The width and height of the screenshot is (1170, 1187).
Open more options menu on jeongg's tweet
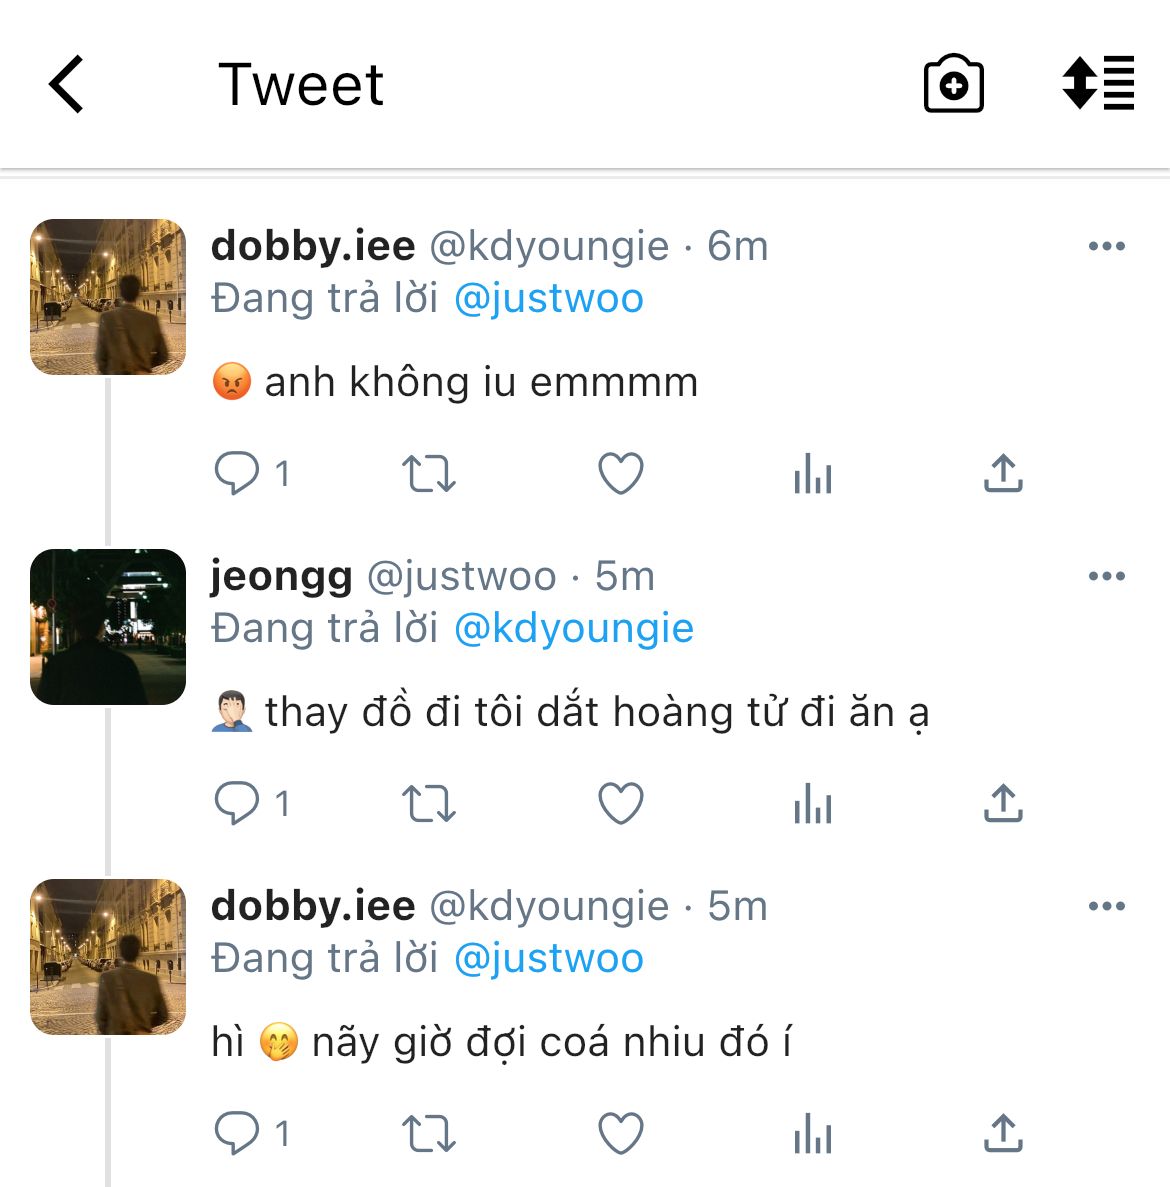[1106, 576]
